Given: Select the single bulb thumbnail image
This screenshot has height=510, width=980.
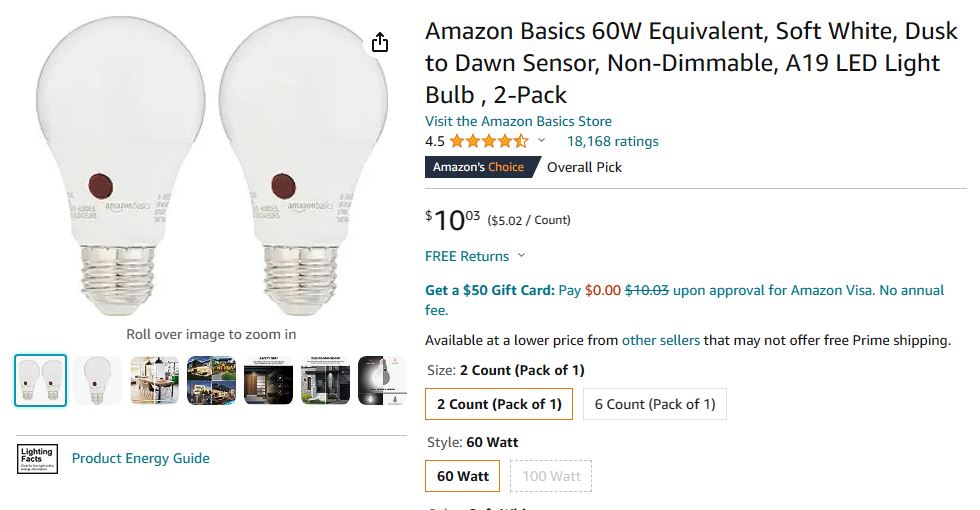Looking at the screenshot, I should pos(98,380).
